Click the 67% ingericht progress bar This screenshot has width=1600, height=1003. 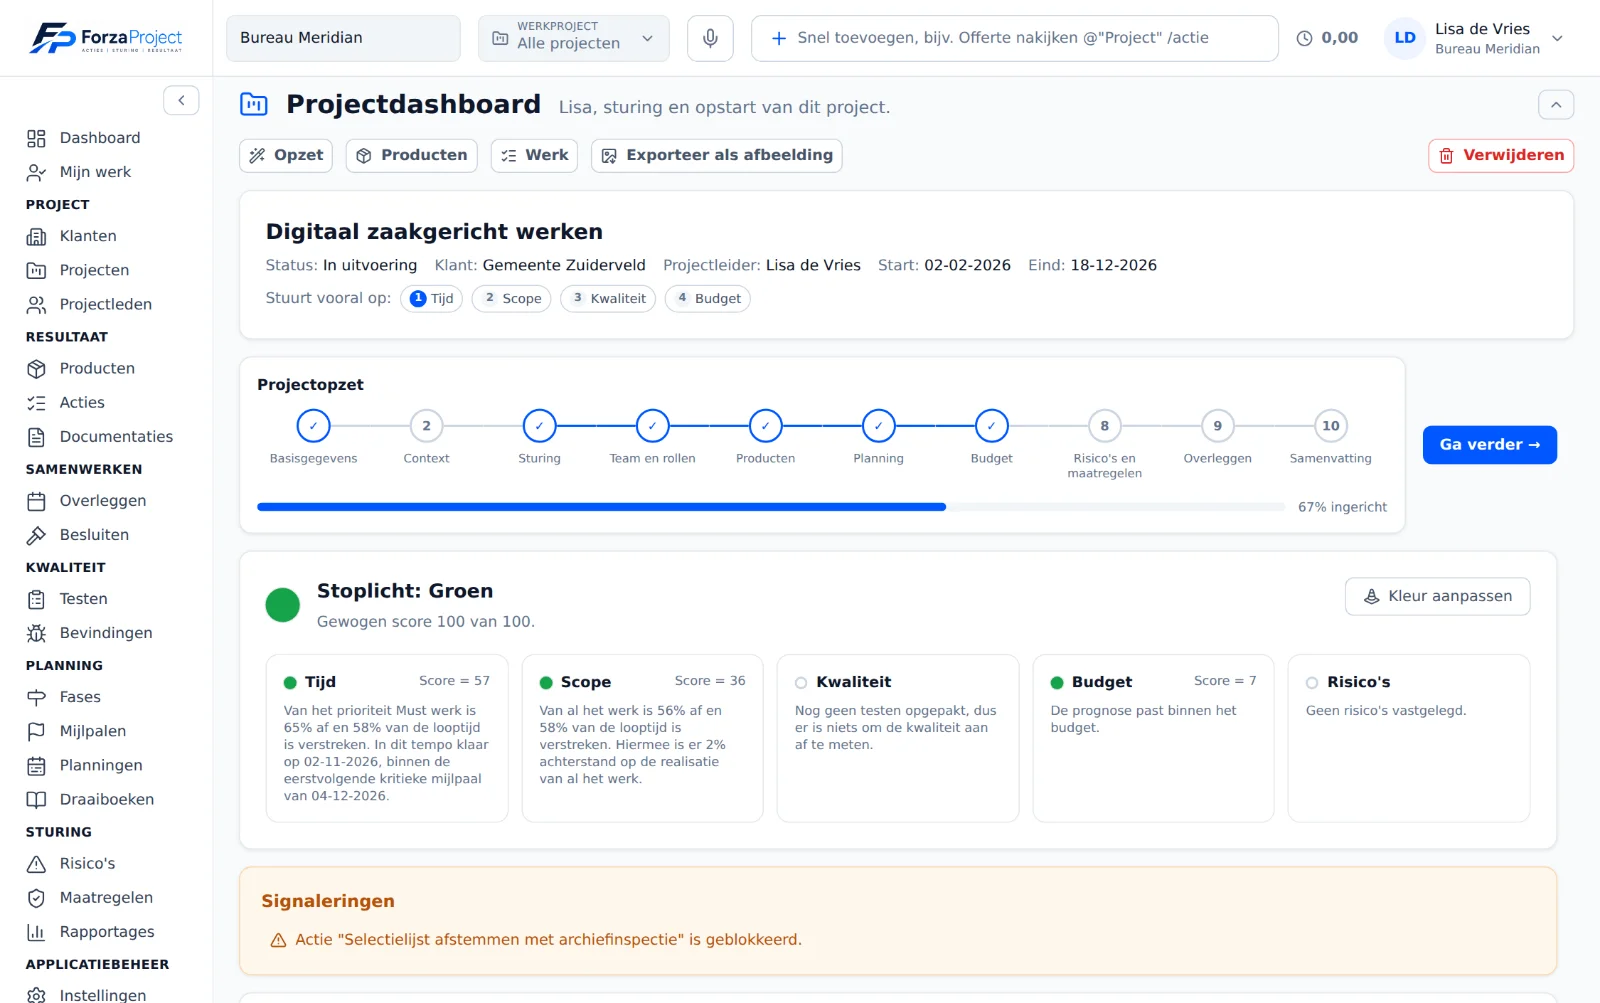coord(771,507)
